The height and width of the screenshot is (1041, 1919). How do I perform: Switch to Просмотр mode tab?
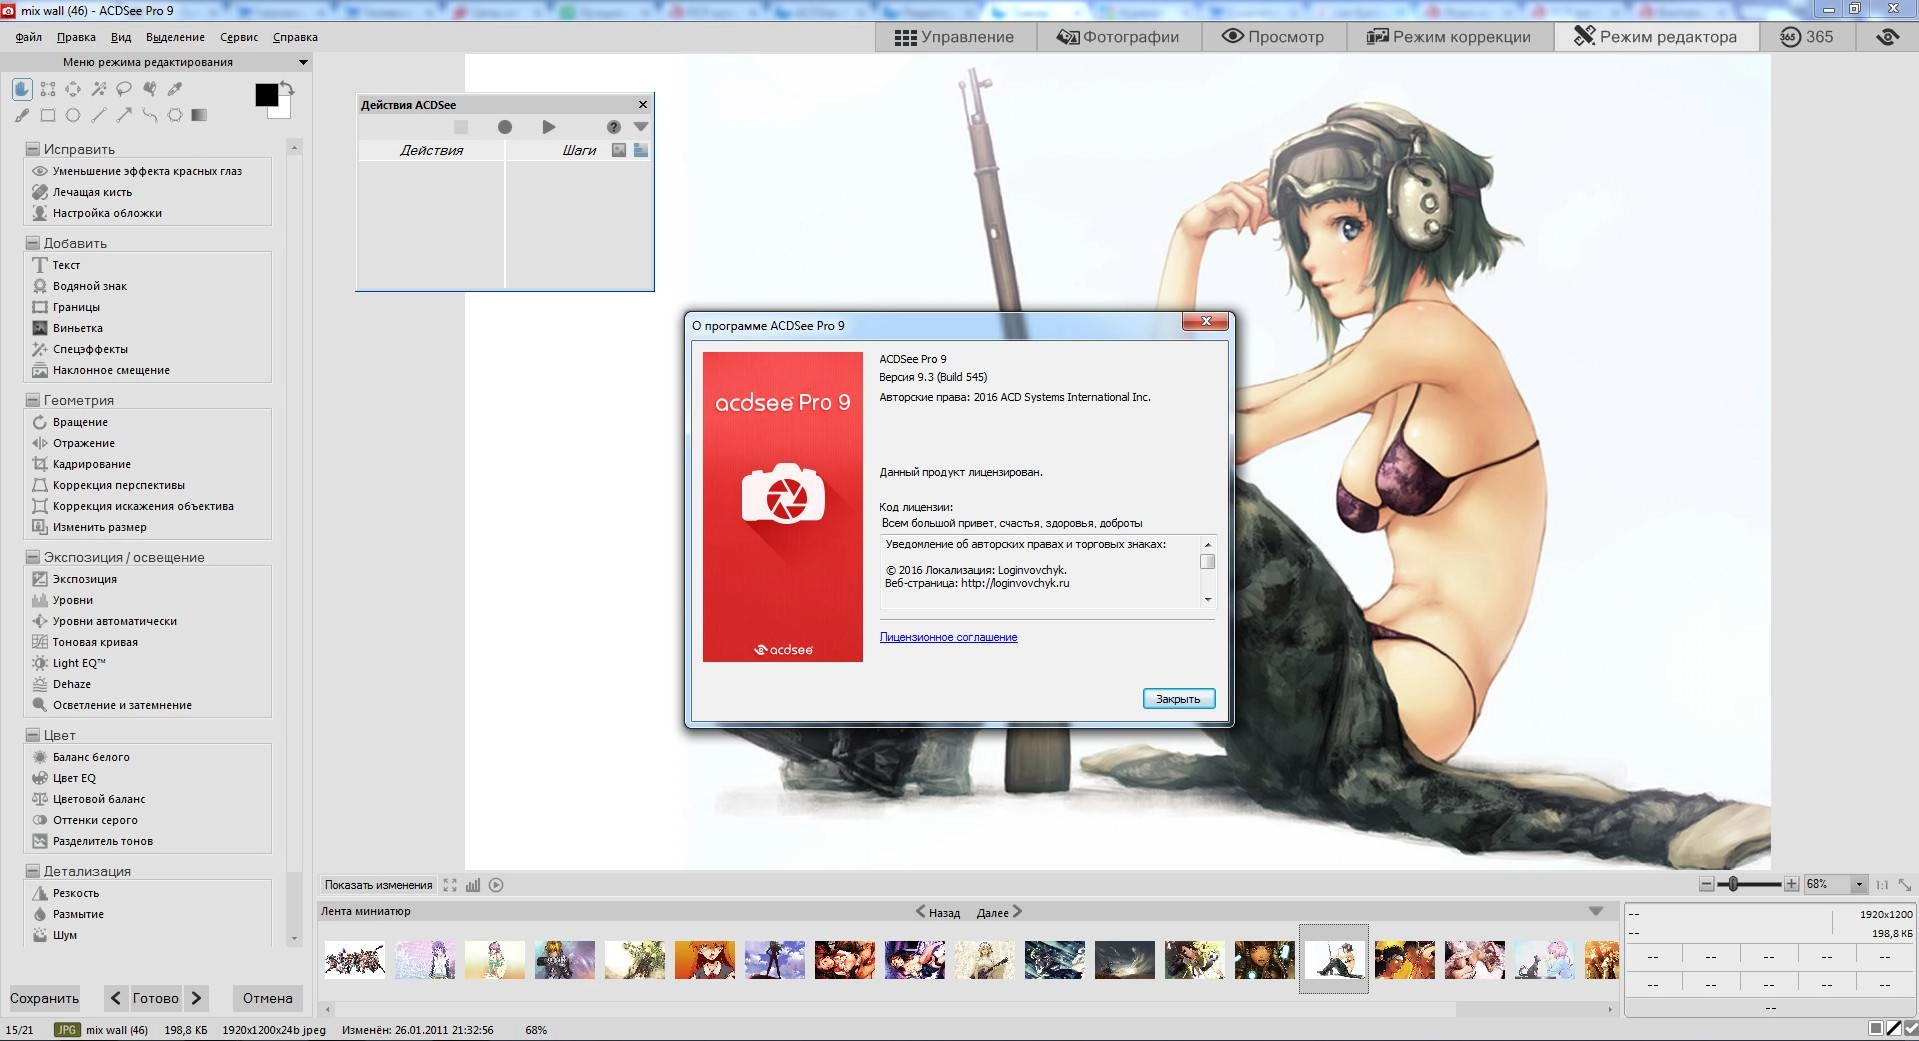(x=1272, y=37)
